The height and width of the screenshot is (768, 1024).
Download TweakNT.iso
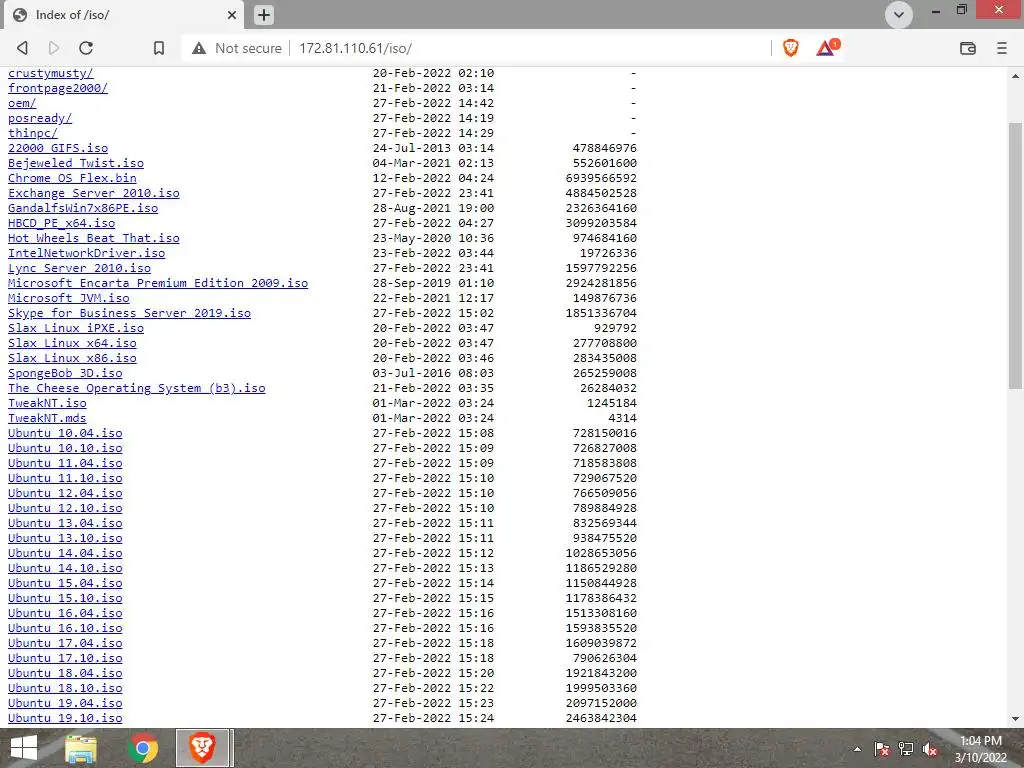pyautogui.click(x=47, y=404)
